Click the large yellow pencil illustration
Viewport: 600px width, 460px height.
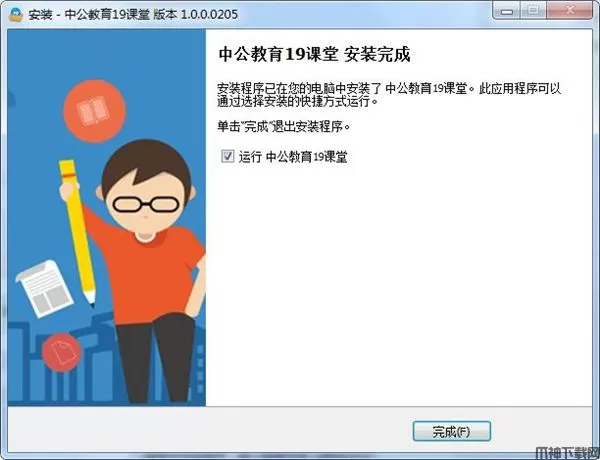click(x=78, y=233)
